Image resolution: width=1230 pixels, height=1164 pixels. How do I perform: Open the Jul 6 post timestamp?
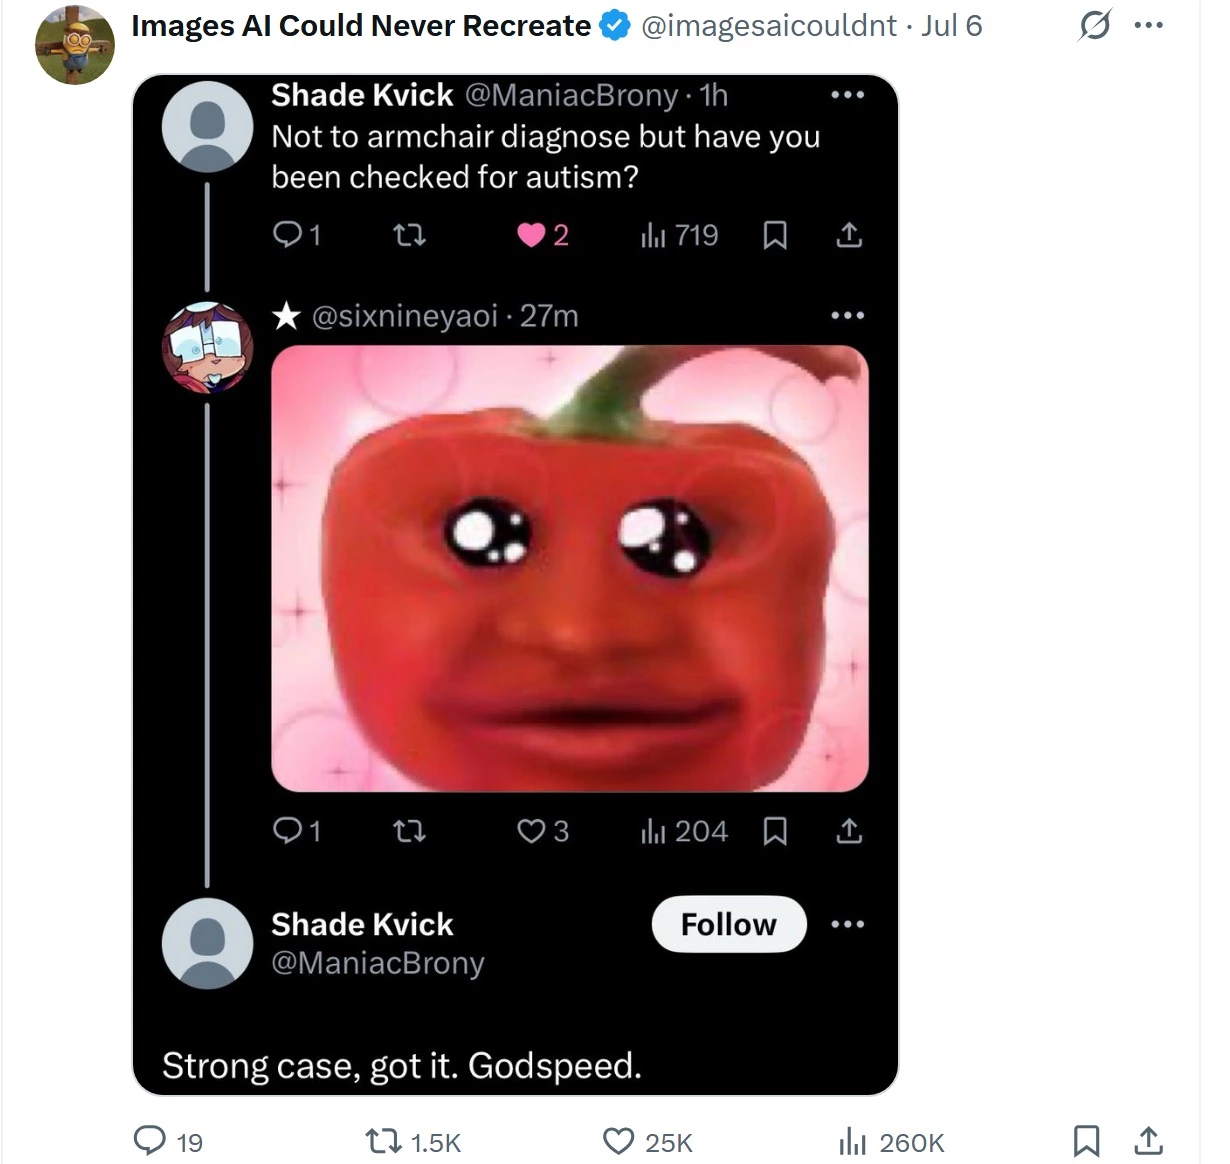click(951, 26)
